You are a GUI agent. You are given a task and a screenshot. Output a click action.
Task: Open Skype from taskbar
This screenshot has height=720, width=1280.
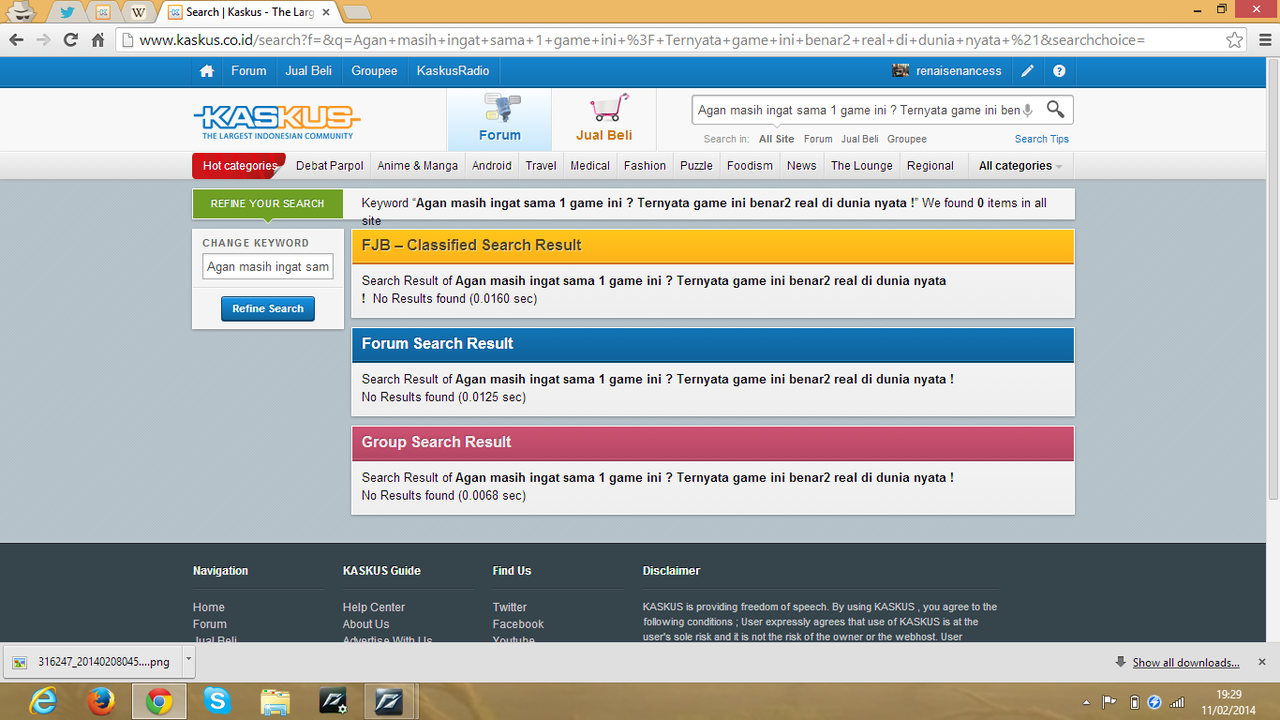[216, 701]
